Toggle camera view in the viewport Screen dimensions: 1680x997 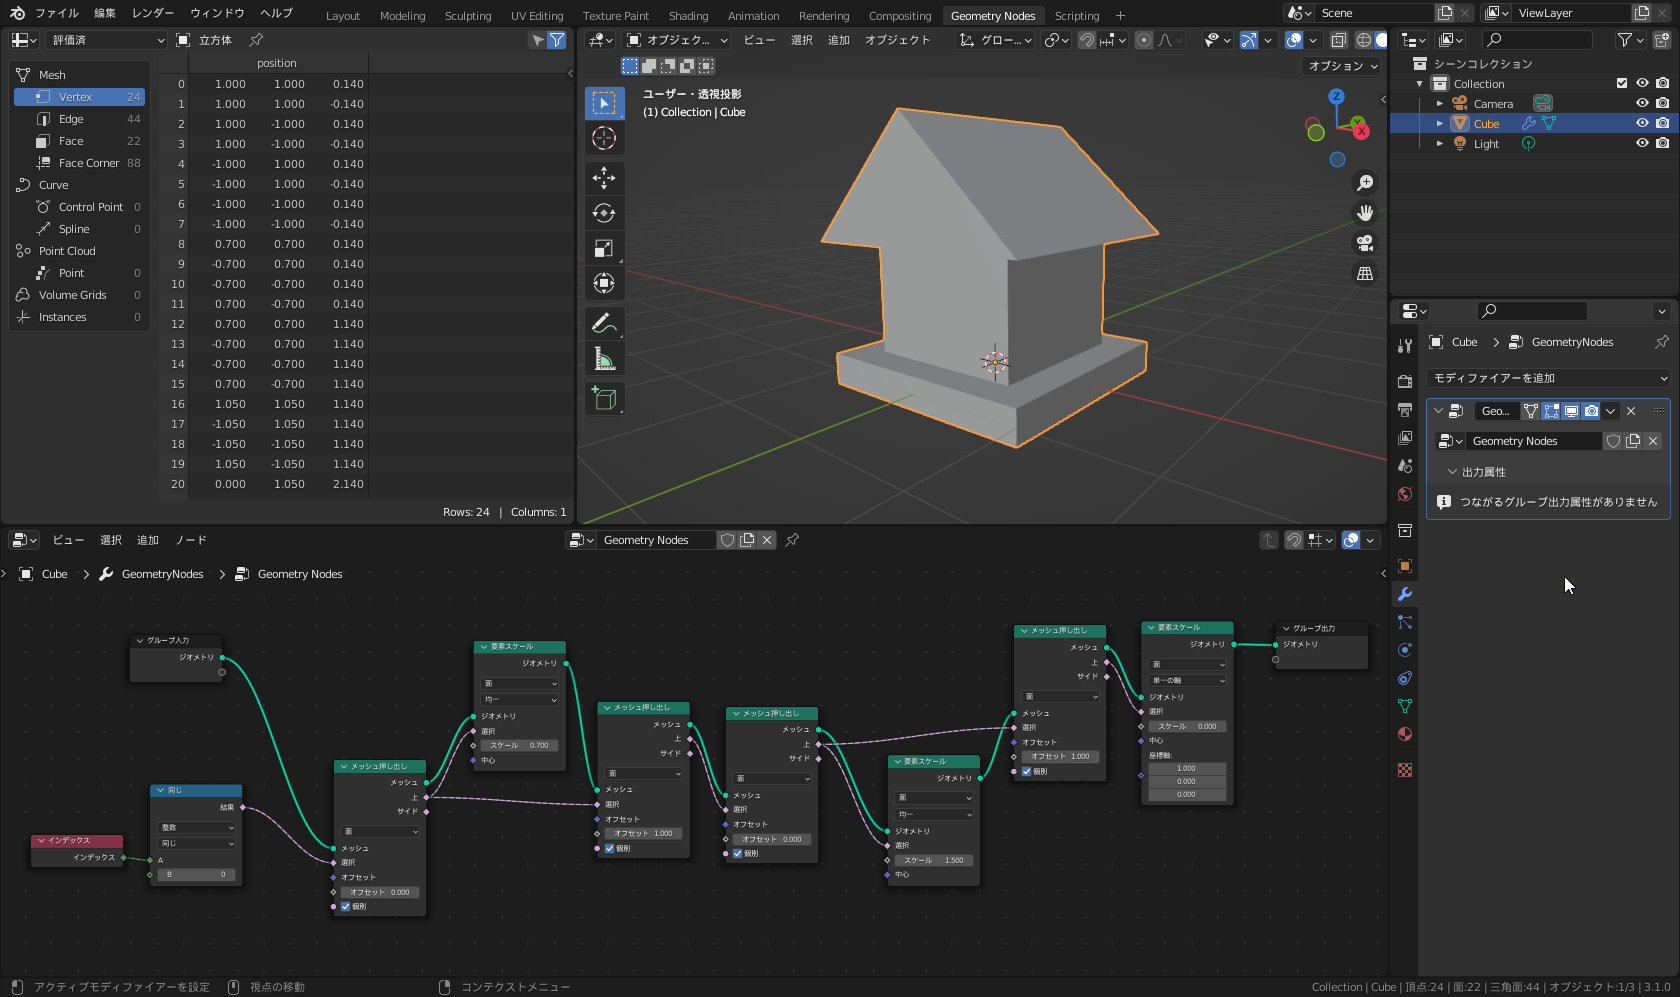click(1364, 243)
